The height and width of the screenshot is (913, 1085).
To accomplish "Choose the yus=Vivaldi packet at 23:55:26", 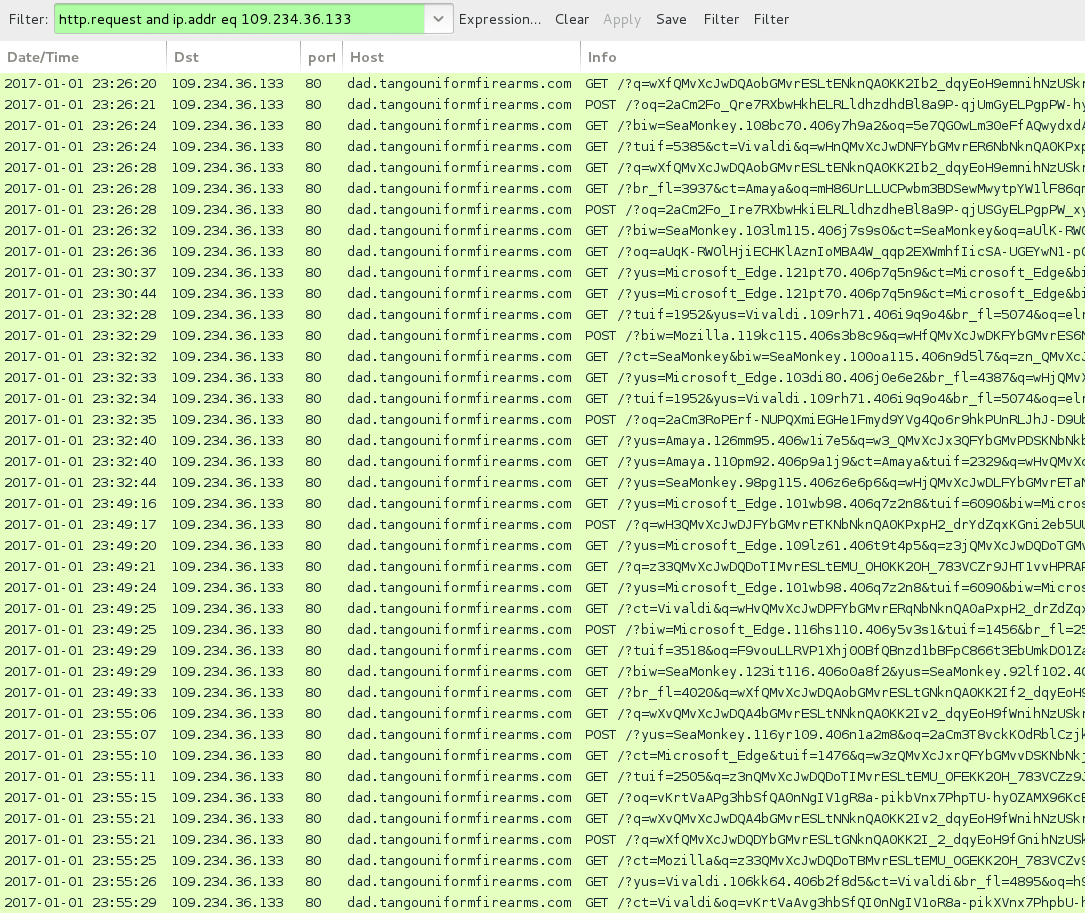I will click(x=542, y=881).
